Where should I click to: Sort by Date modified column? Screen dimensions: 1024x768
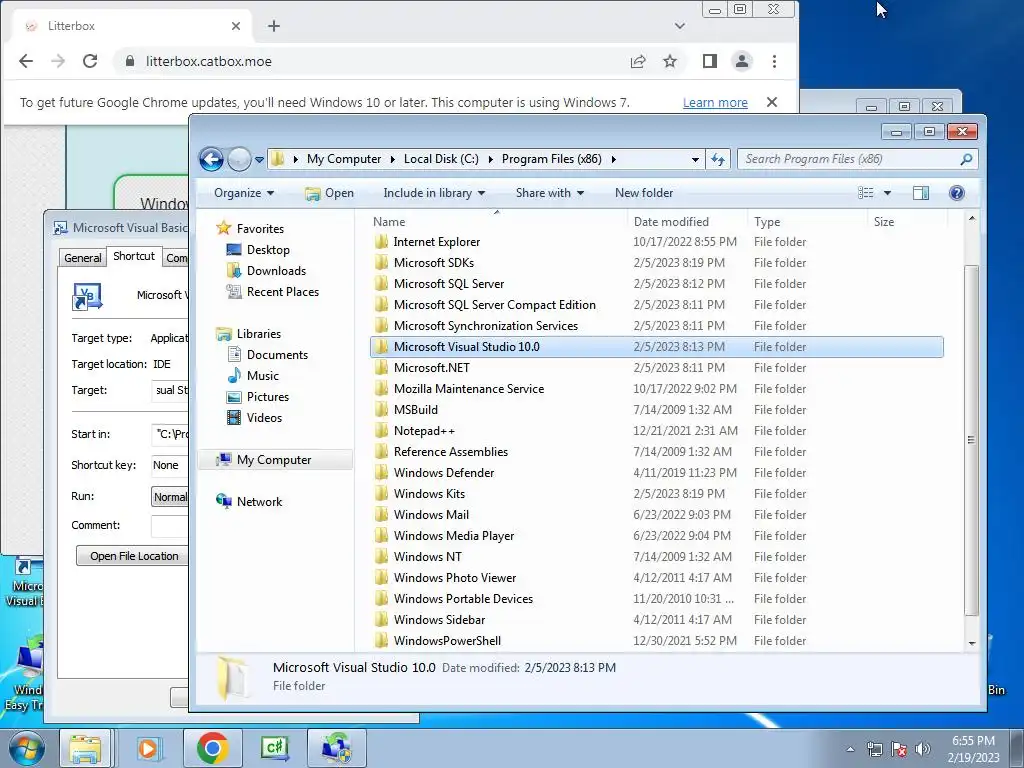(671, 221)
